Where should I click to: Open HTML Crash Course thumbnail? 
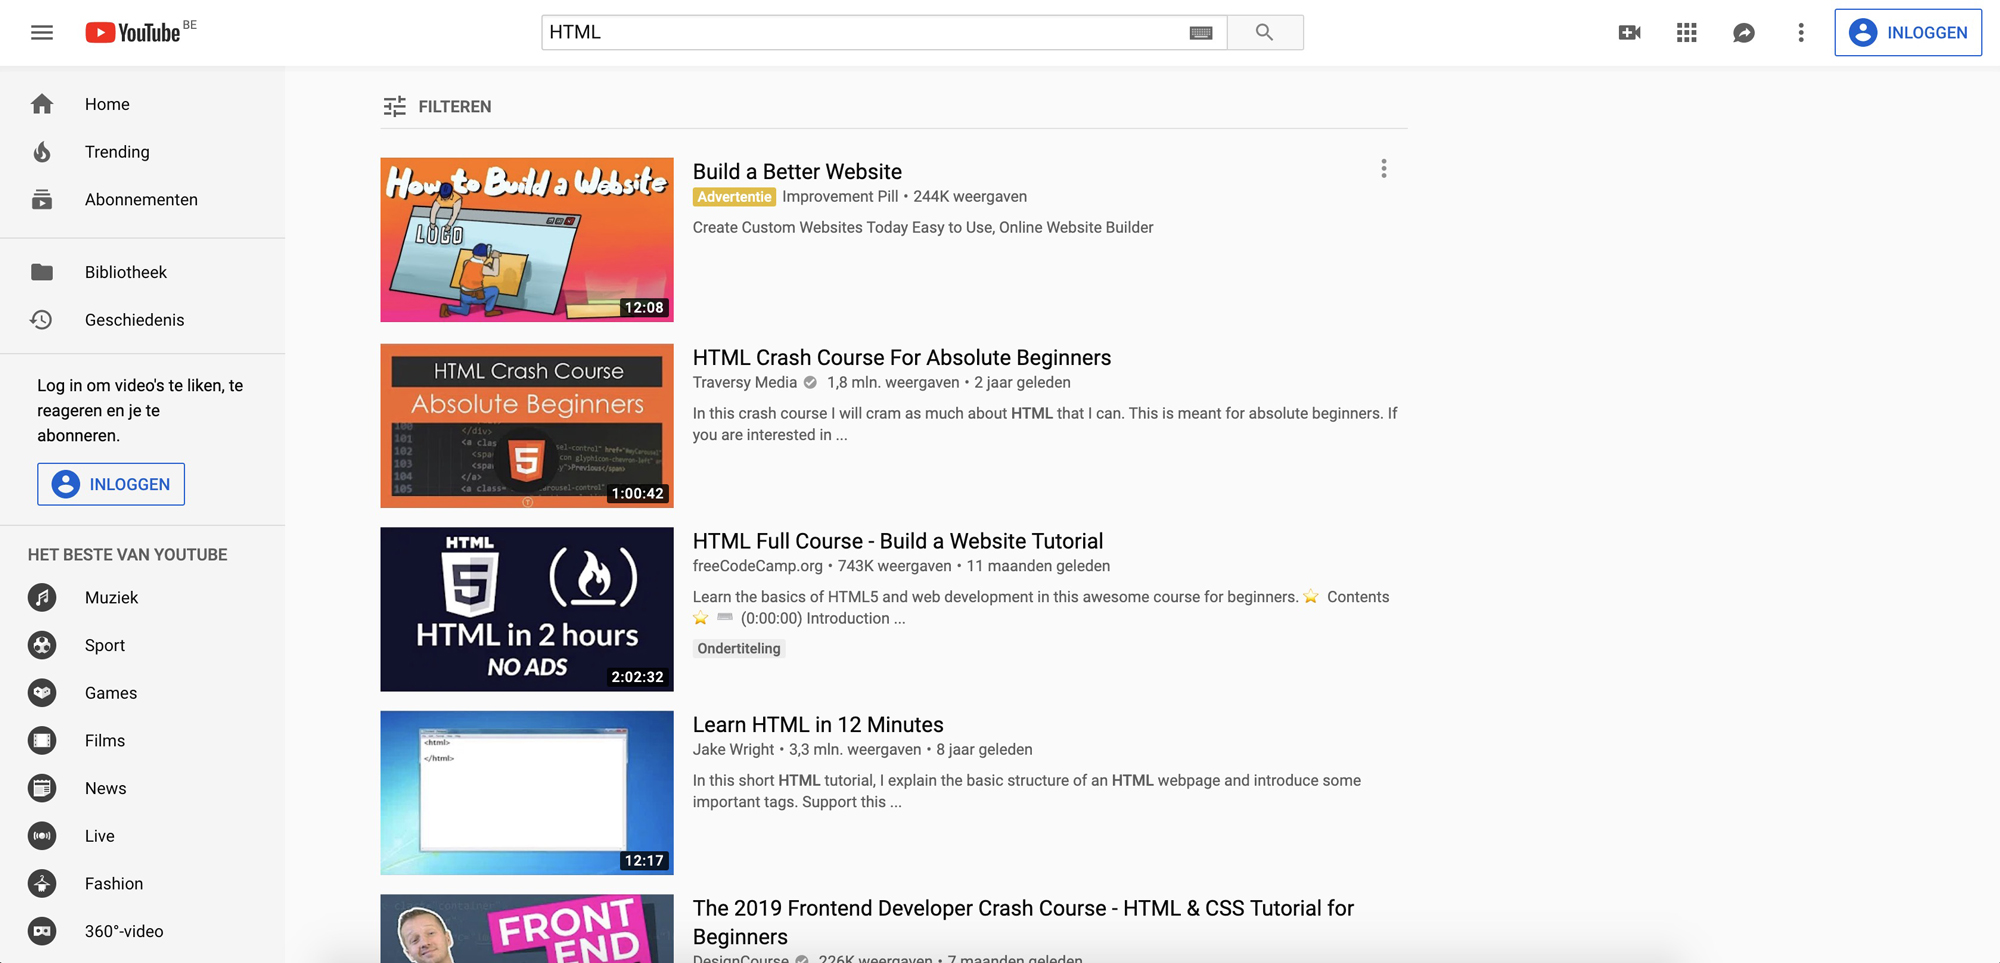click(x=527, y=426)
